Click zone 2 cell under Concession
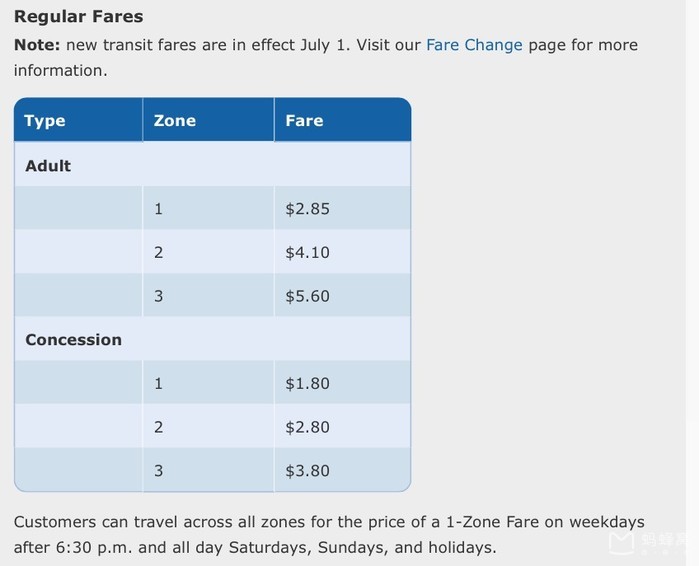Viewport: 699px width, 566px height. point(159,427)
